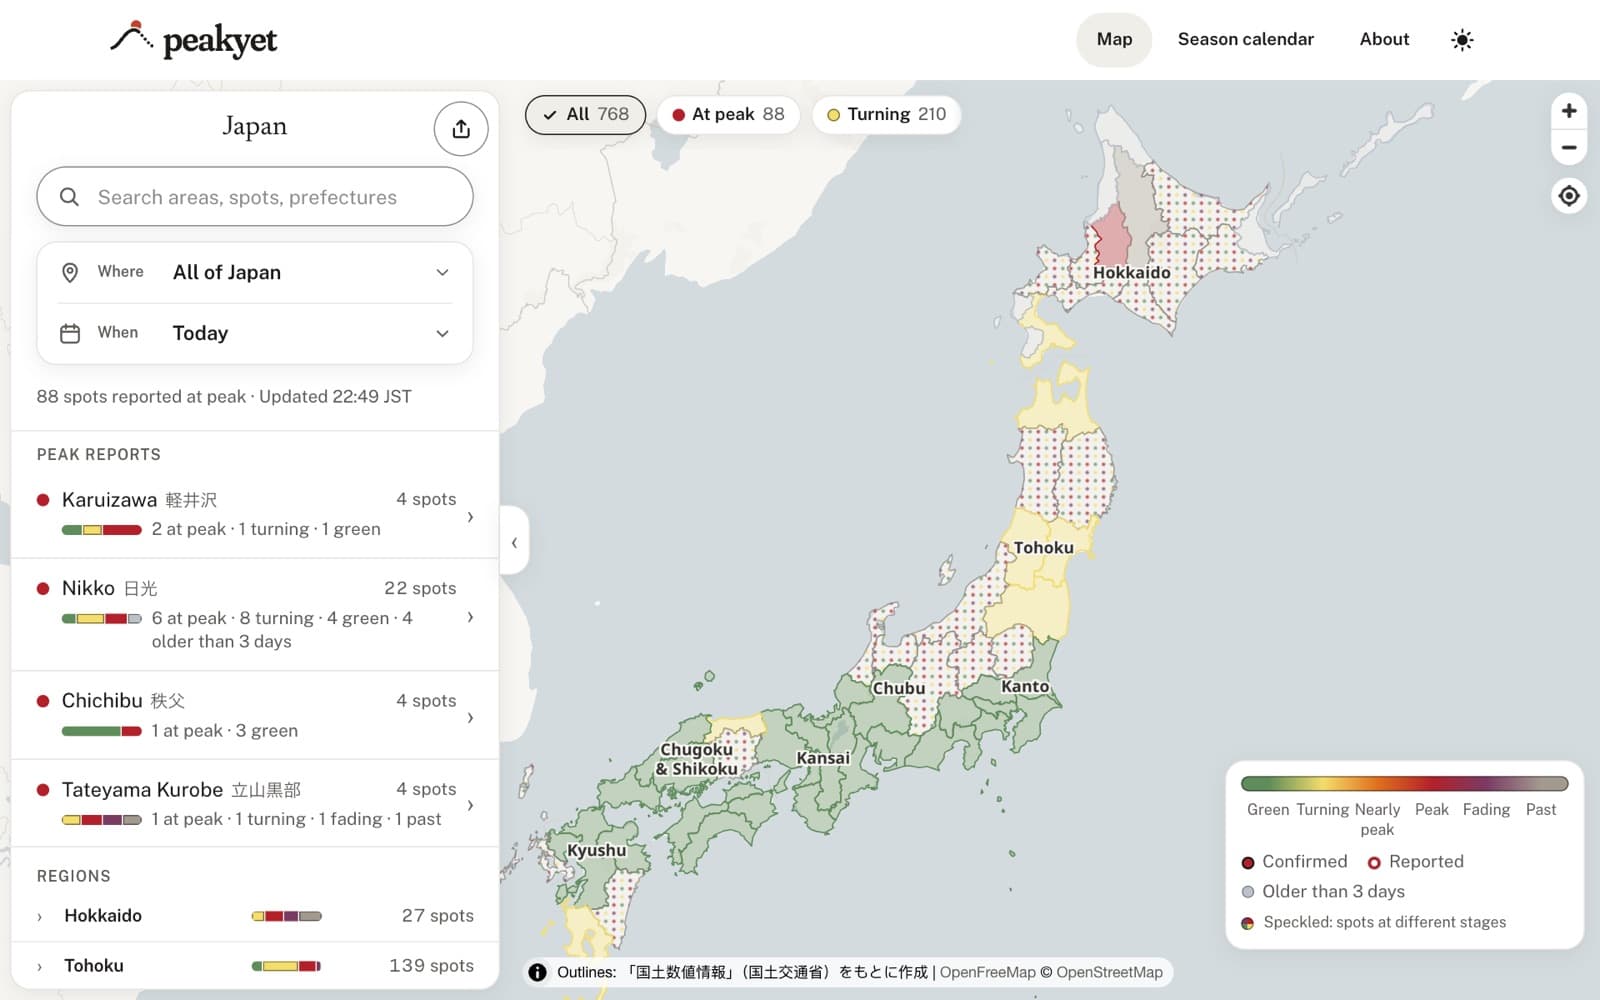This screenshot has height=1000, width=1600.
Task: Click the peakyet wordmark
Action: coord(220,40)
